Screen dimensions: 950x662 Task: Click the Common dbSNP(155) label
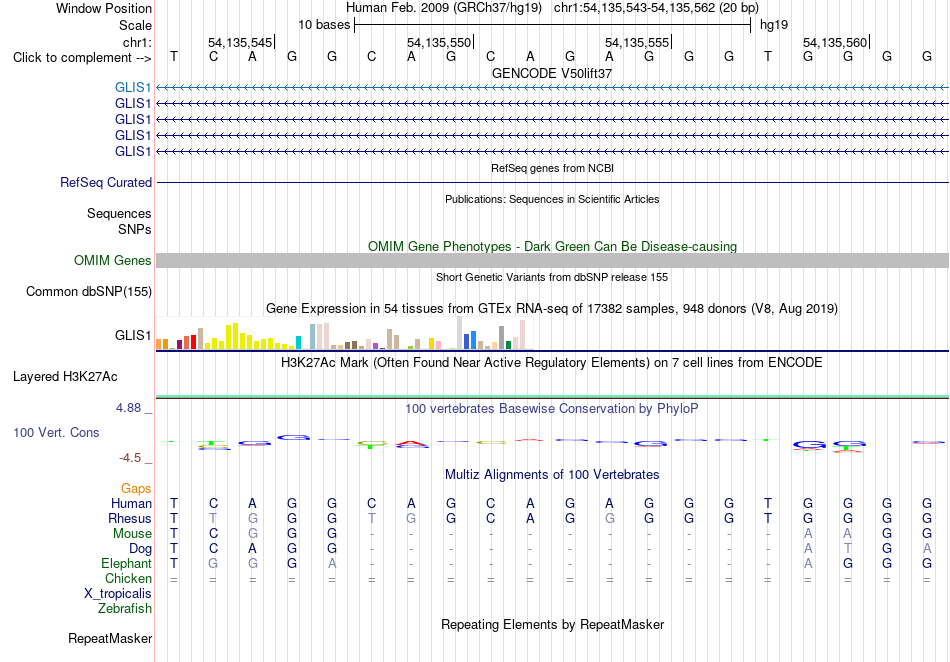pyautogui.click(x=88, y=291)
